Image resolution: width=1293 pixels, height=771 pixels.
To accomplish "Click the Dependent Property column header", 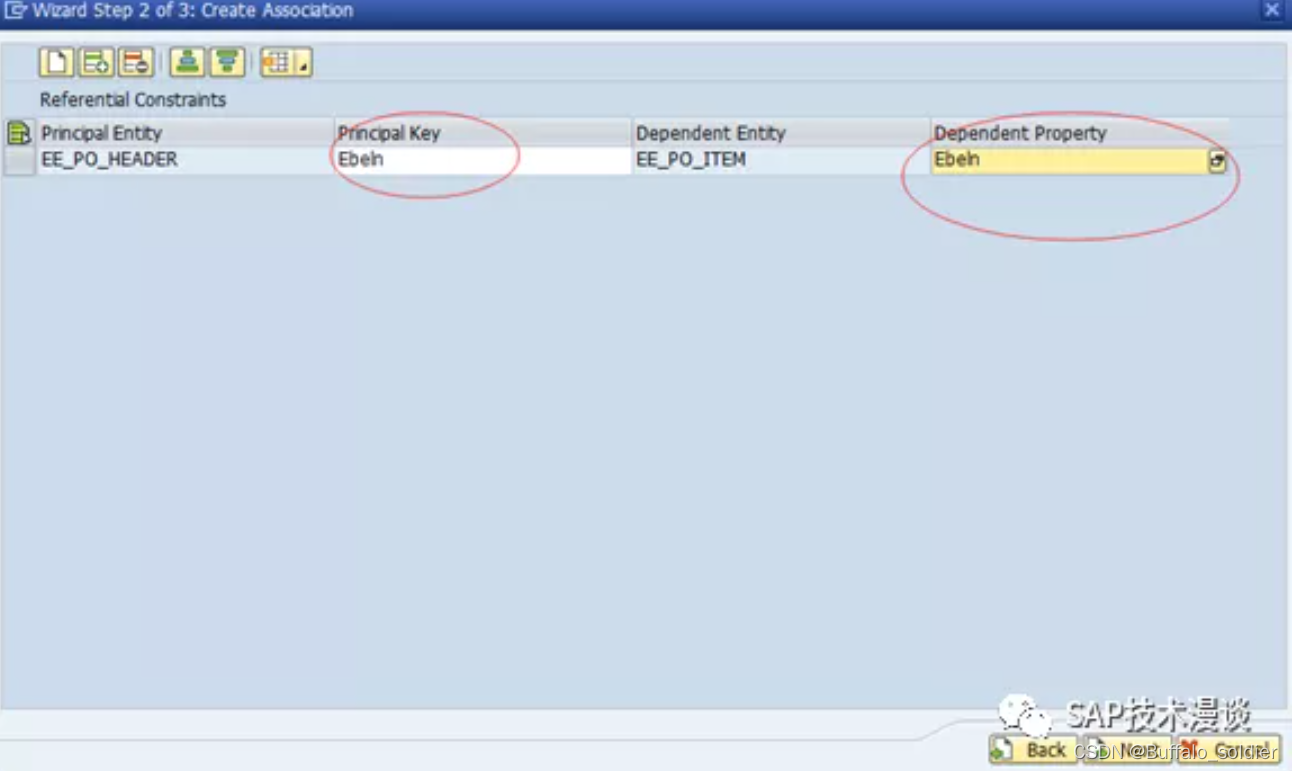I will click(x=1080, y=133).
